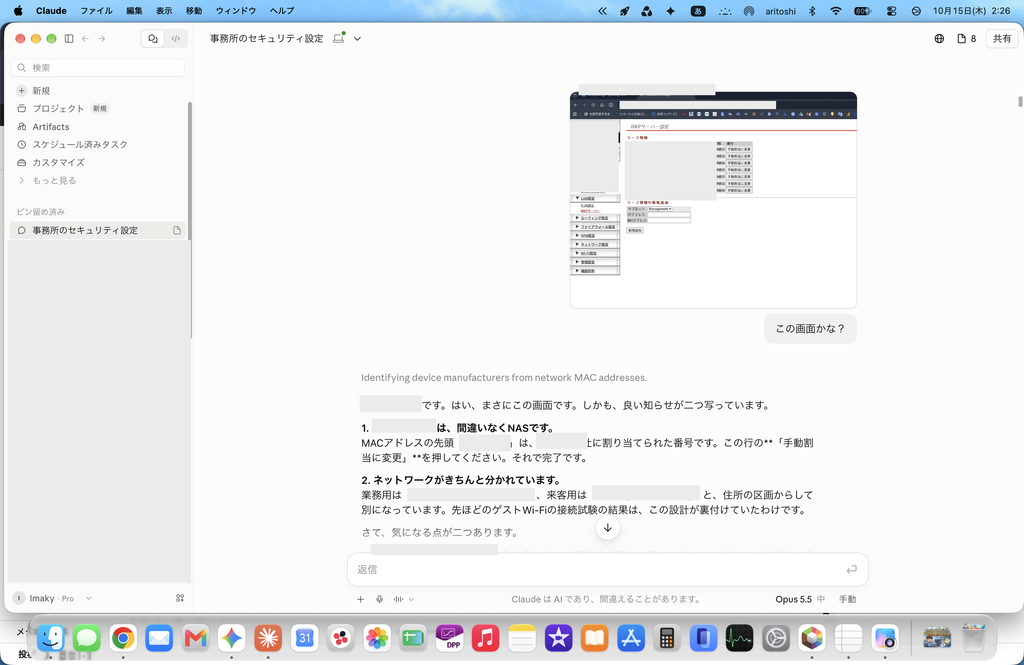Open Activity Monitor from the Dock
Viewport: 1024px width, 665px height.
(739, 638)
